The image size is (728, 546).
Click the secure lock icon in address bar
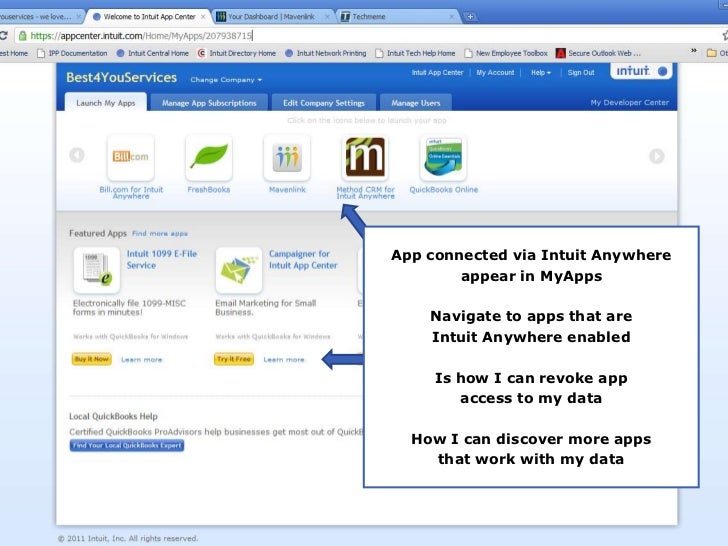click(x=22, y=36)
